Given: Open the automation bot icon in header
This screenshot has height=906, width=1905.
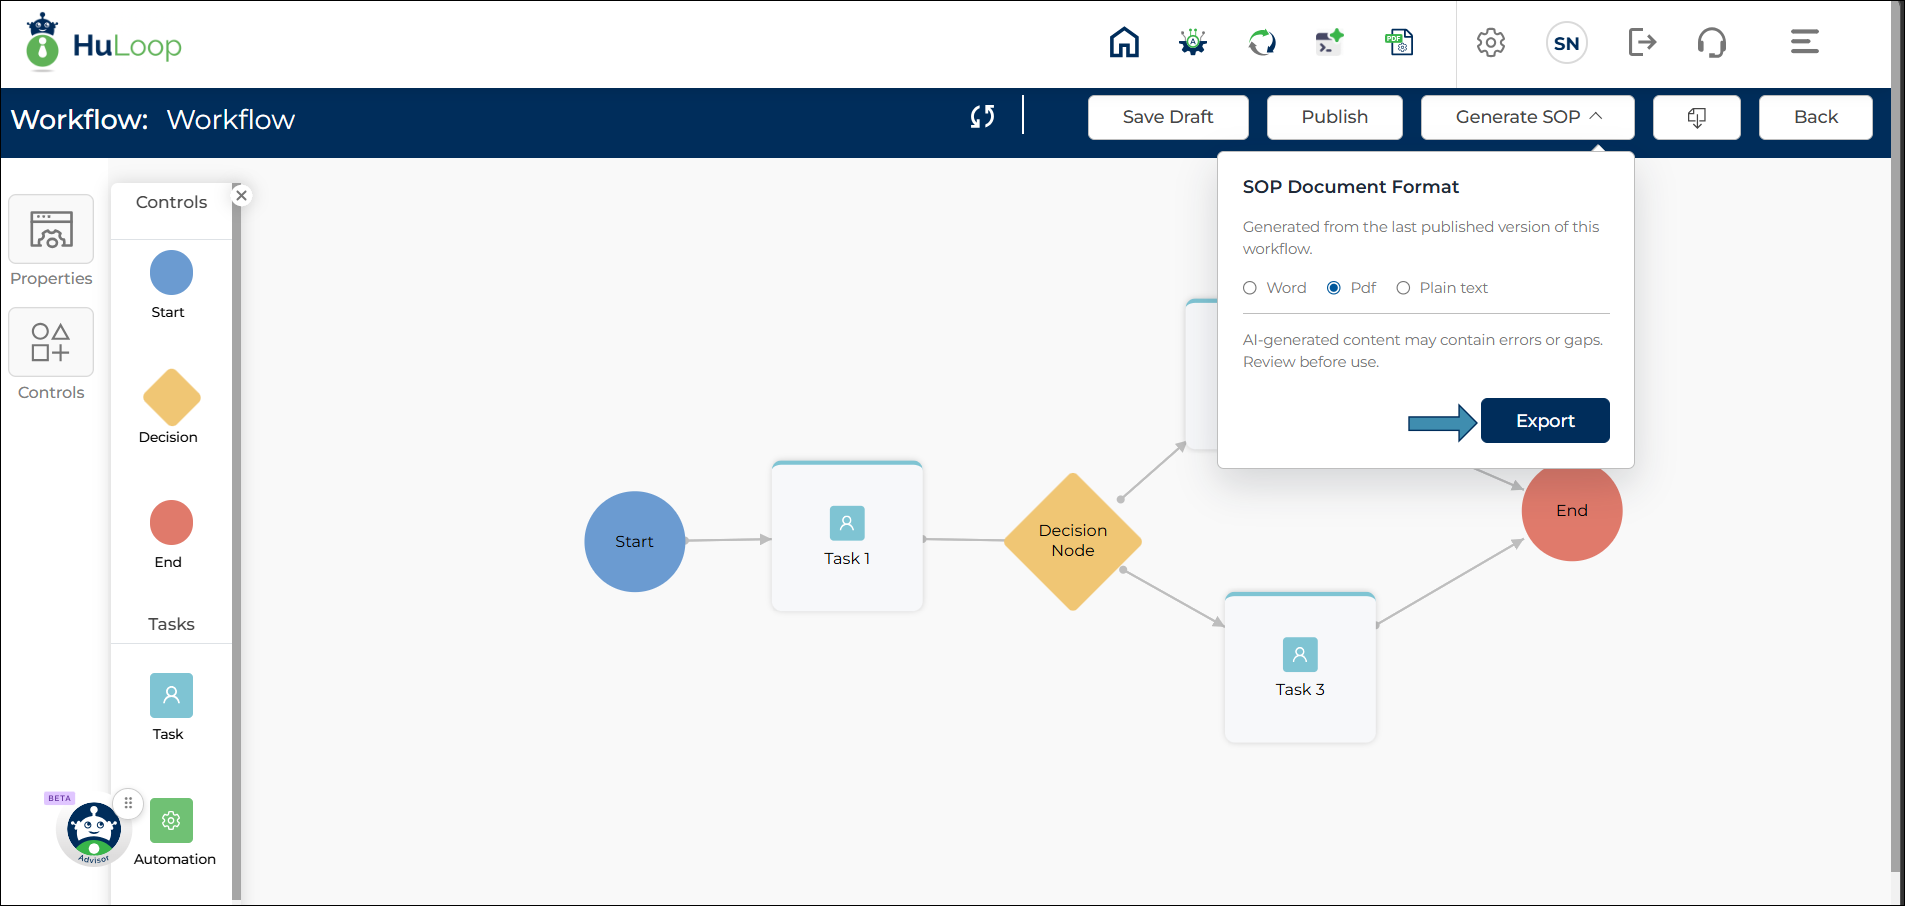Looking at the screenshot, I should click(x=1193, y=43).
